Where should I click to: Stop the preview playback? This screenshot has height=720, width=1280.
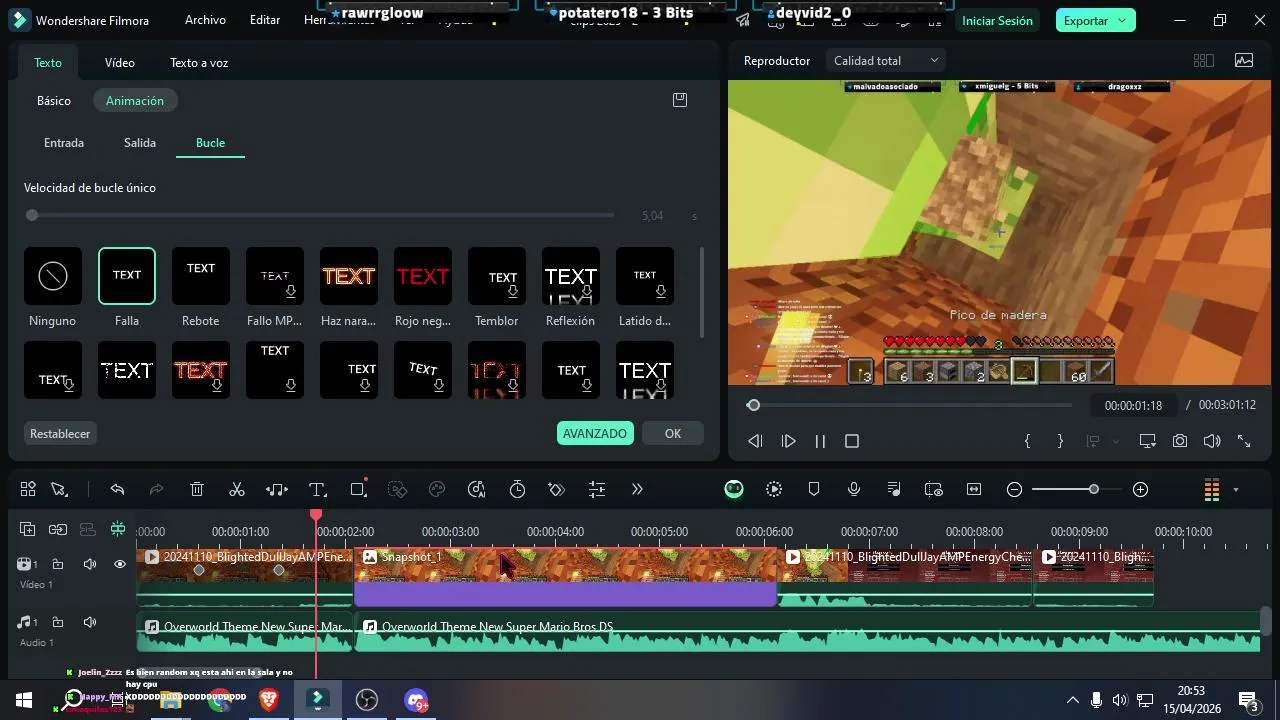pyautogui.click(x=852, y=441)
